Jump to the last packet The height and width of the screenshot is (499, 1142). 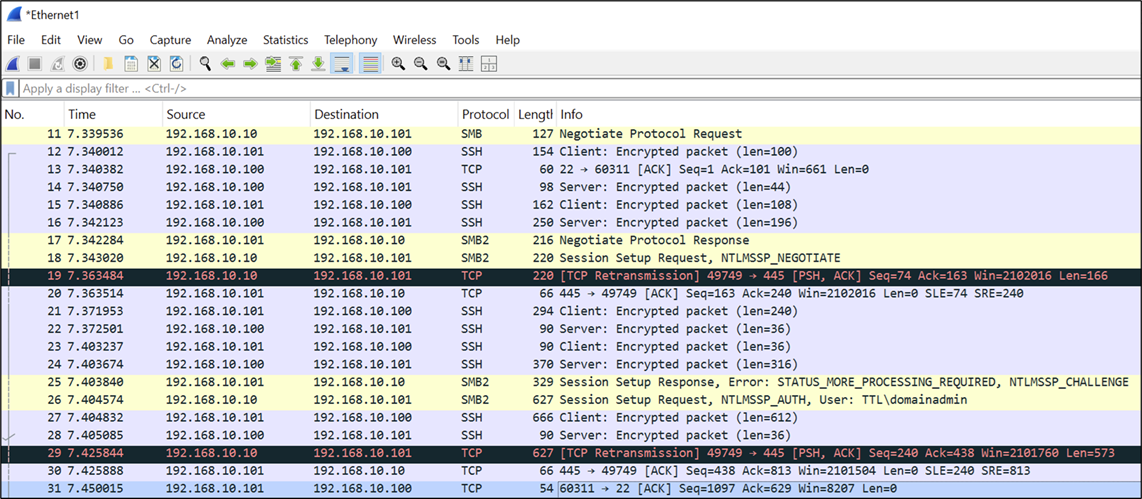tap(318, 64)
